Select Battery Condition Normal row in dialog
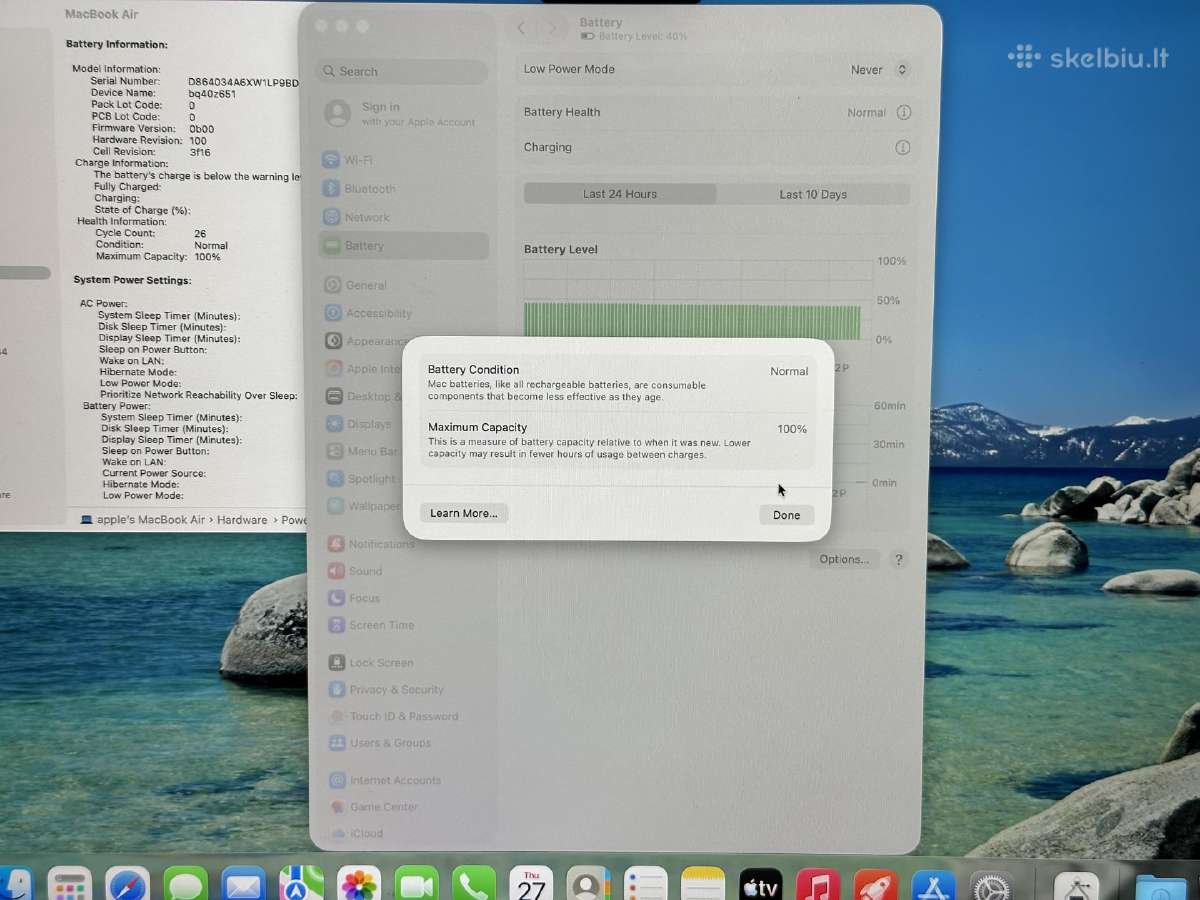 point(618,383)
